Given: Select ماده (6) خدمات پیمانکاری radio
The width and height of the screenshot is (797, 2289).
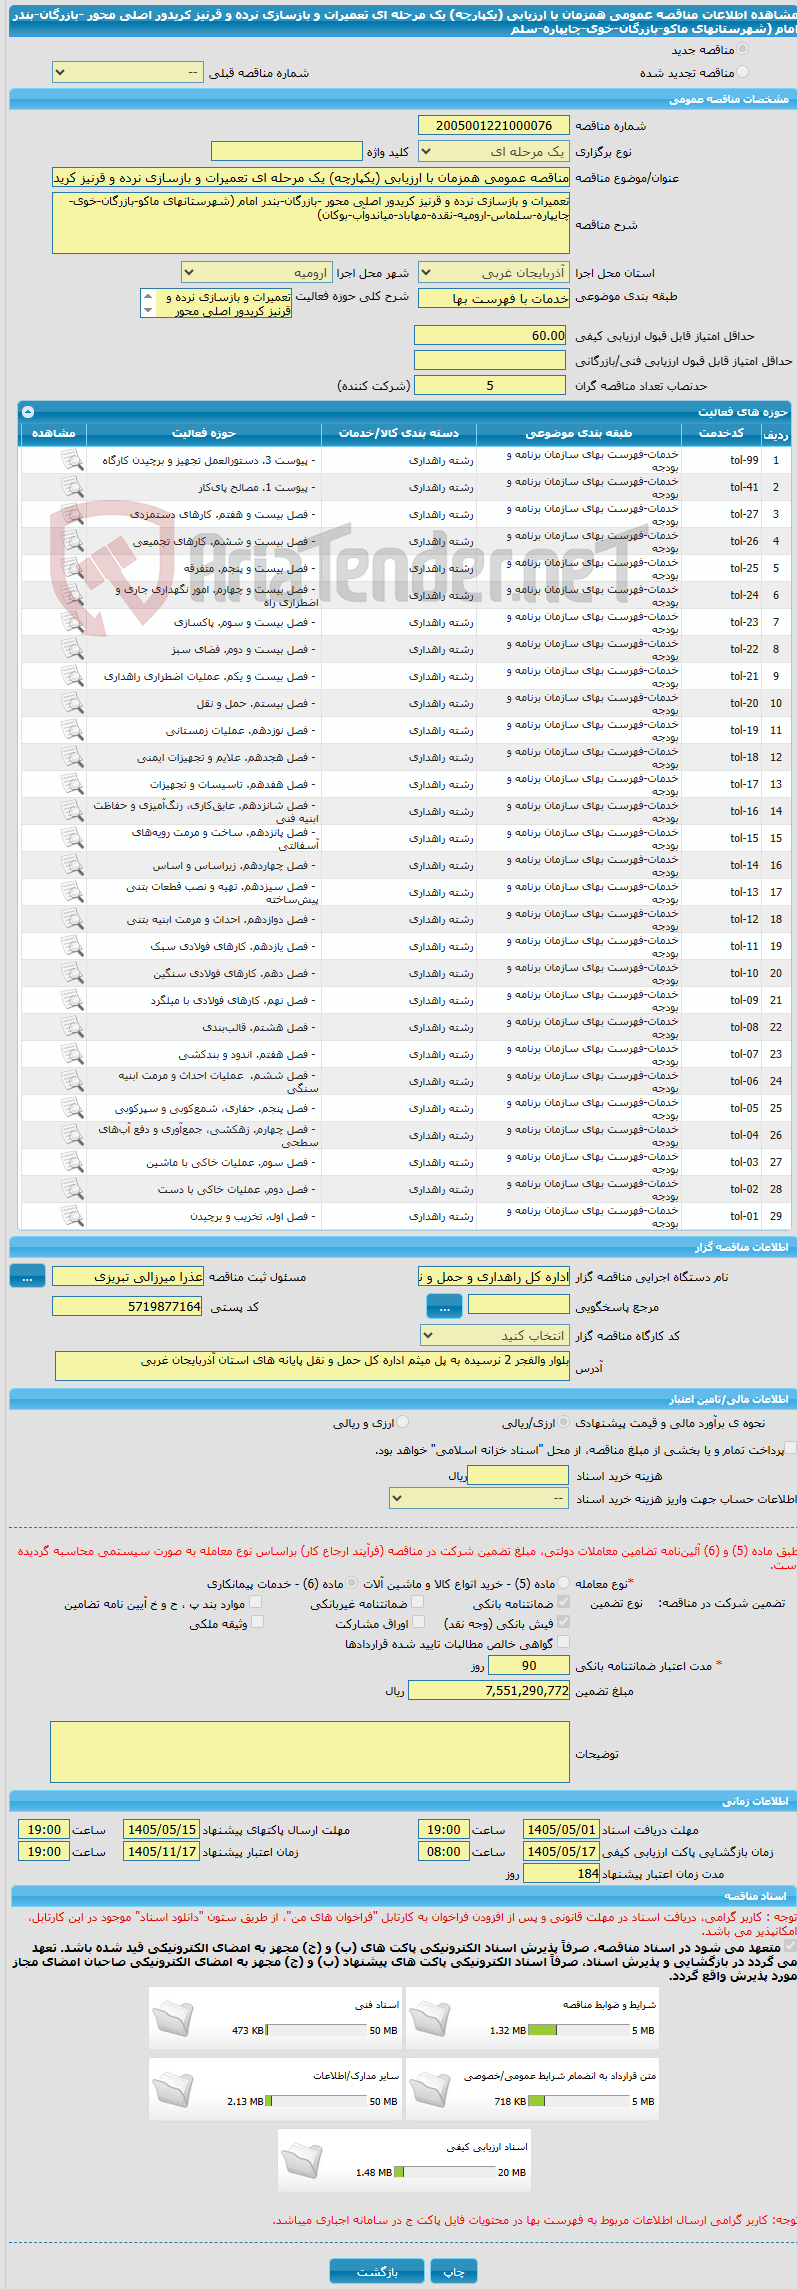Looking at the screenshot, I should click(x=352, y=1583).
